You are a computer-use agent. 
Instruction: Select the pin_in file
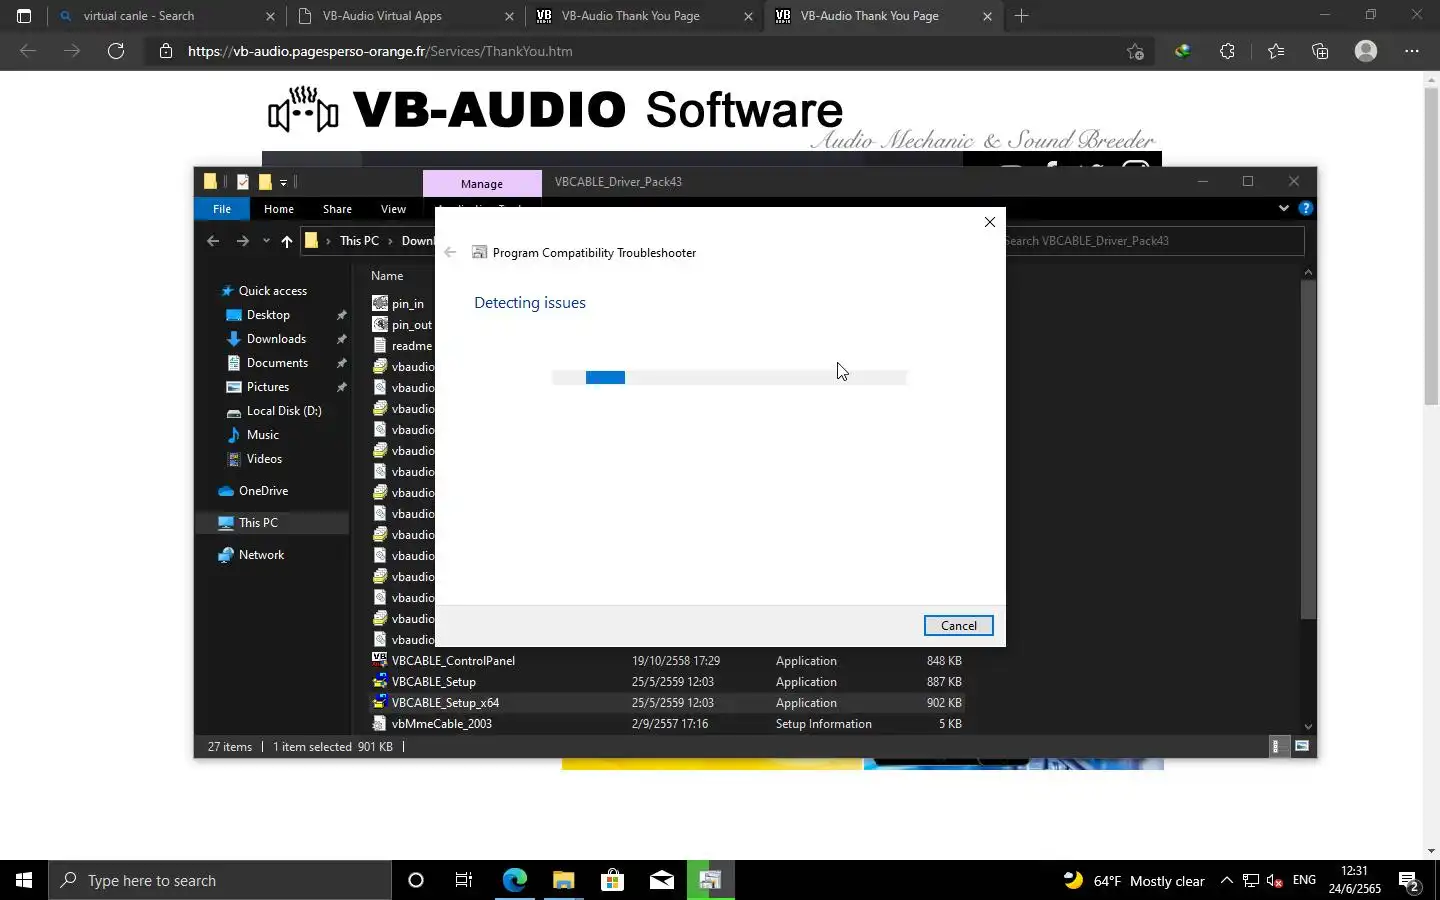pos(407,304)
